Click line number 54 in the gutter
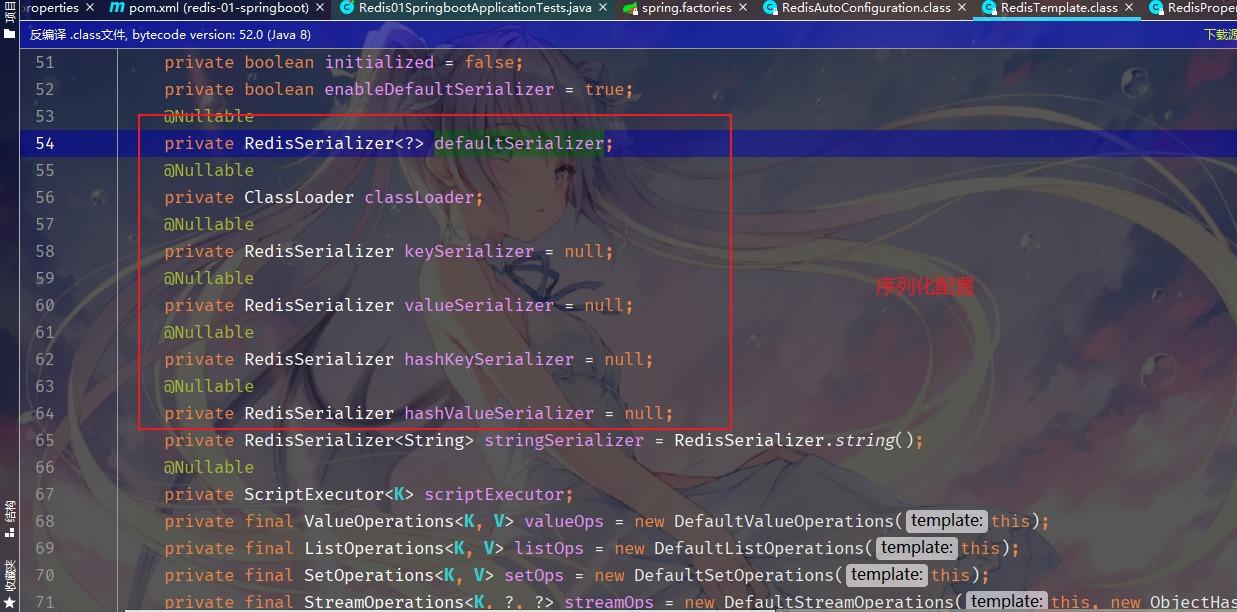This screenshot has height=612, width=1237. pos(44,143)
